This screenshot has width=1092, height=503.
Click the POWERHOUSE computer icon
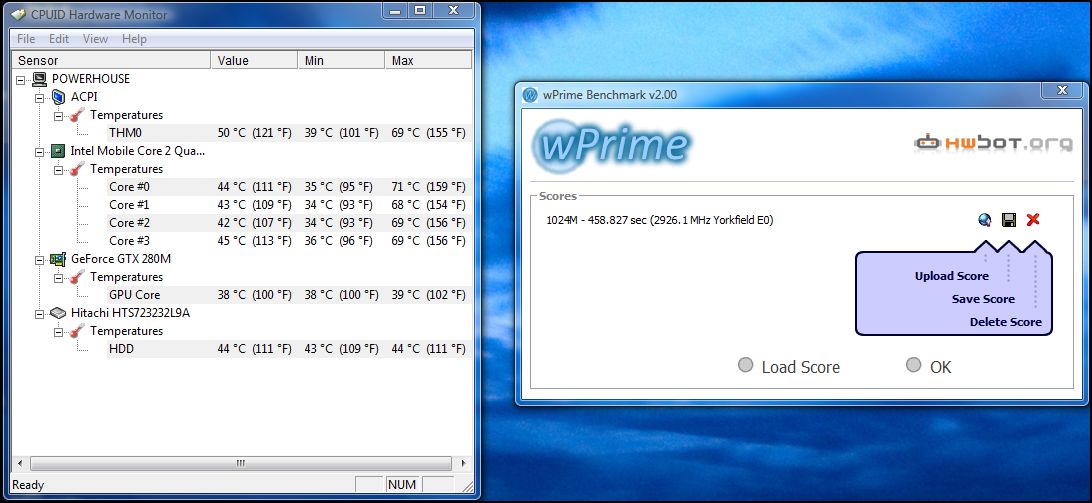point(40,79)
